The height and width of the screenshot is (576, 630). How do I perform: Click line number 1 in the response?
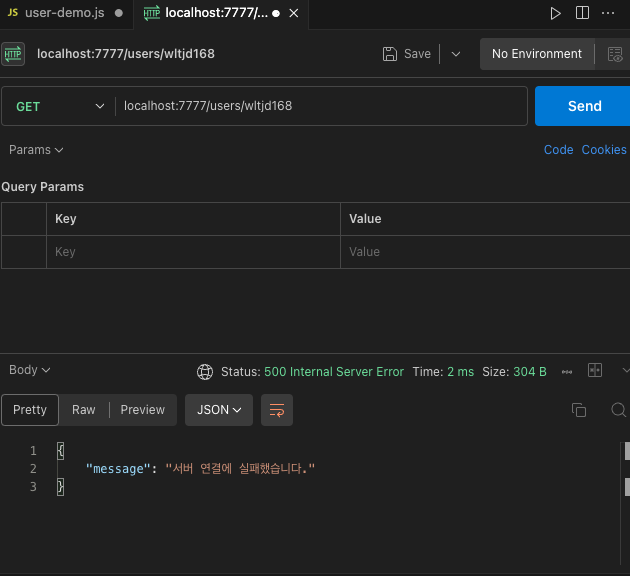(33, 451)
